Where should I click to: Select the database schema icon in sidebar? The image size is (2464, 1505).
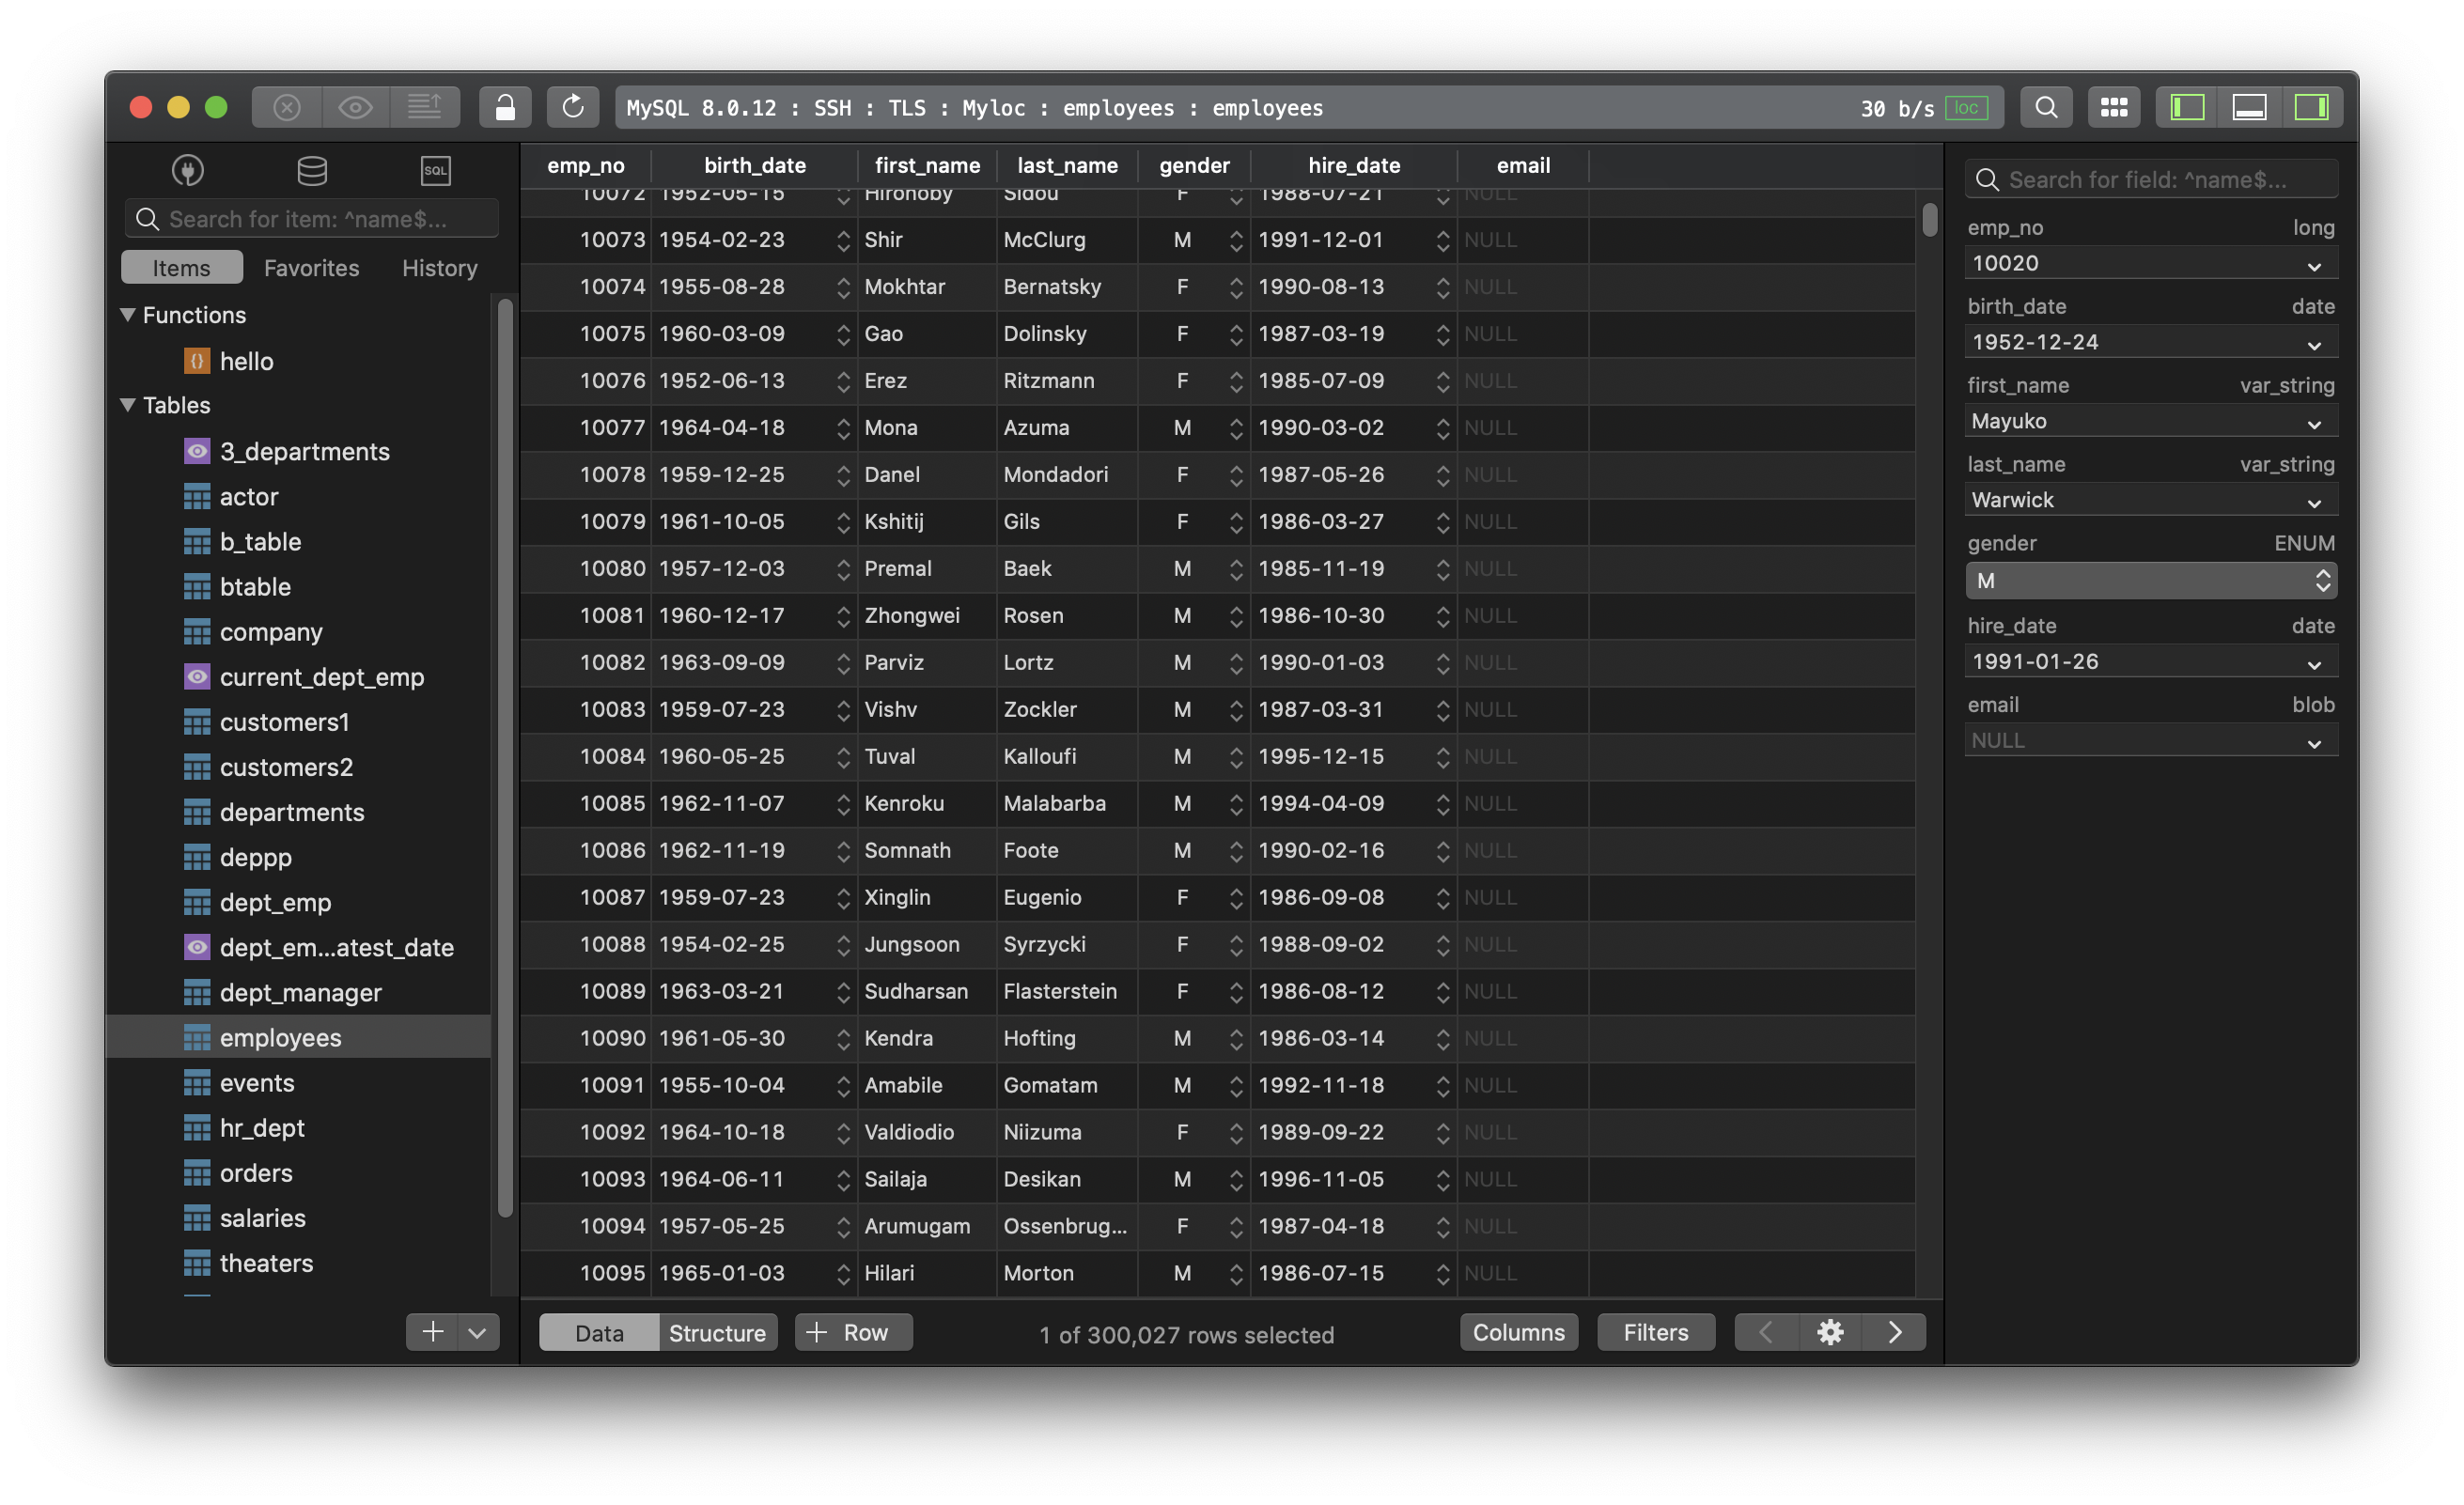click(x=310, y=171)
